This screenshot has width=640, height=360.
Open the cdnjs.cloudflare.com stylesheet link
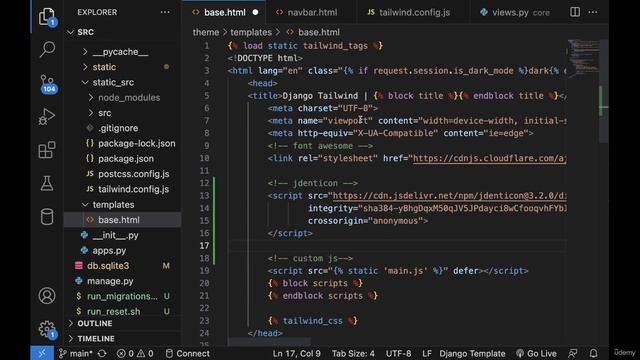point(489,158)
